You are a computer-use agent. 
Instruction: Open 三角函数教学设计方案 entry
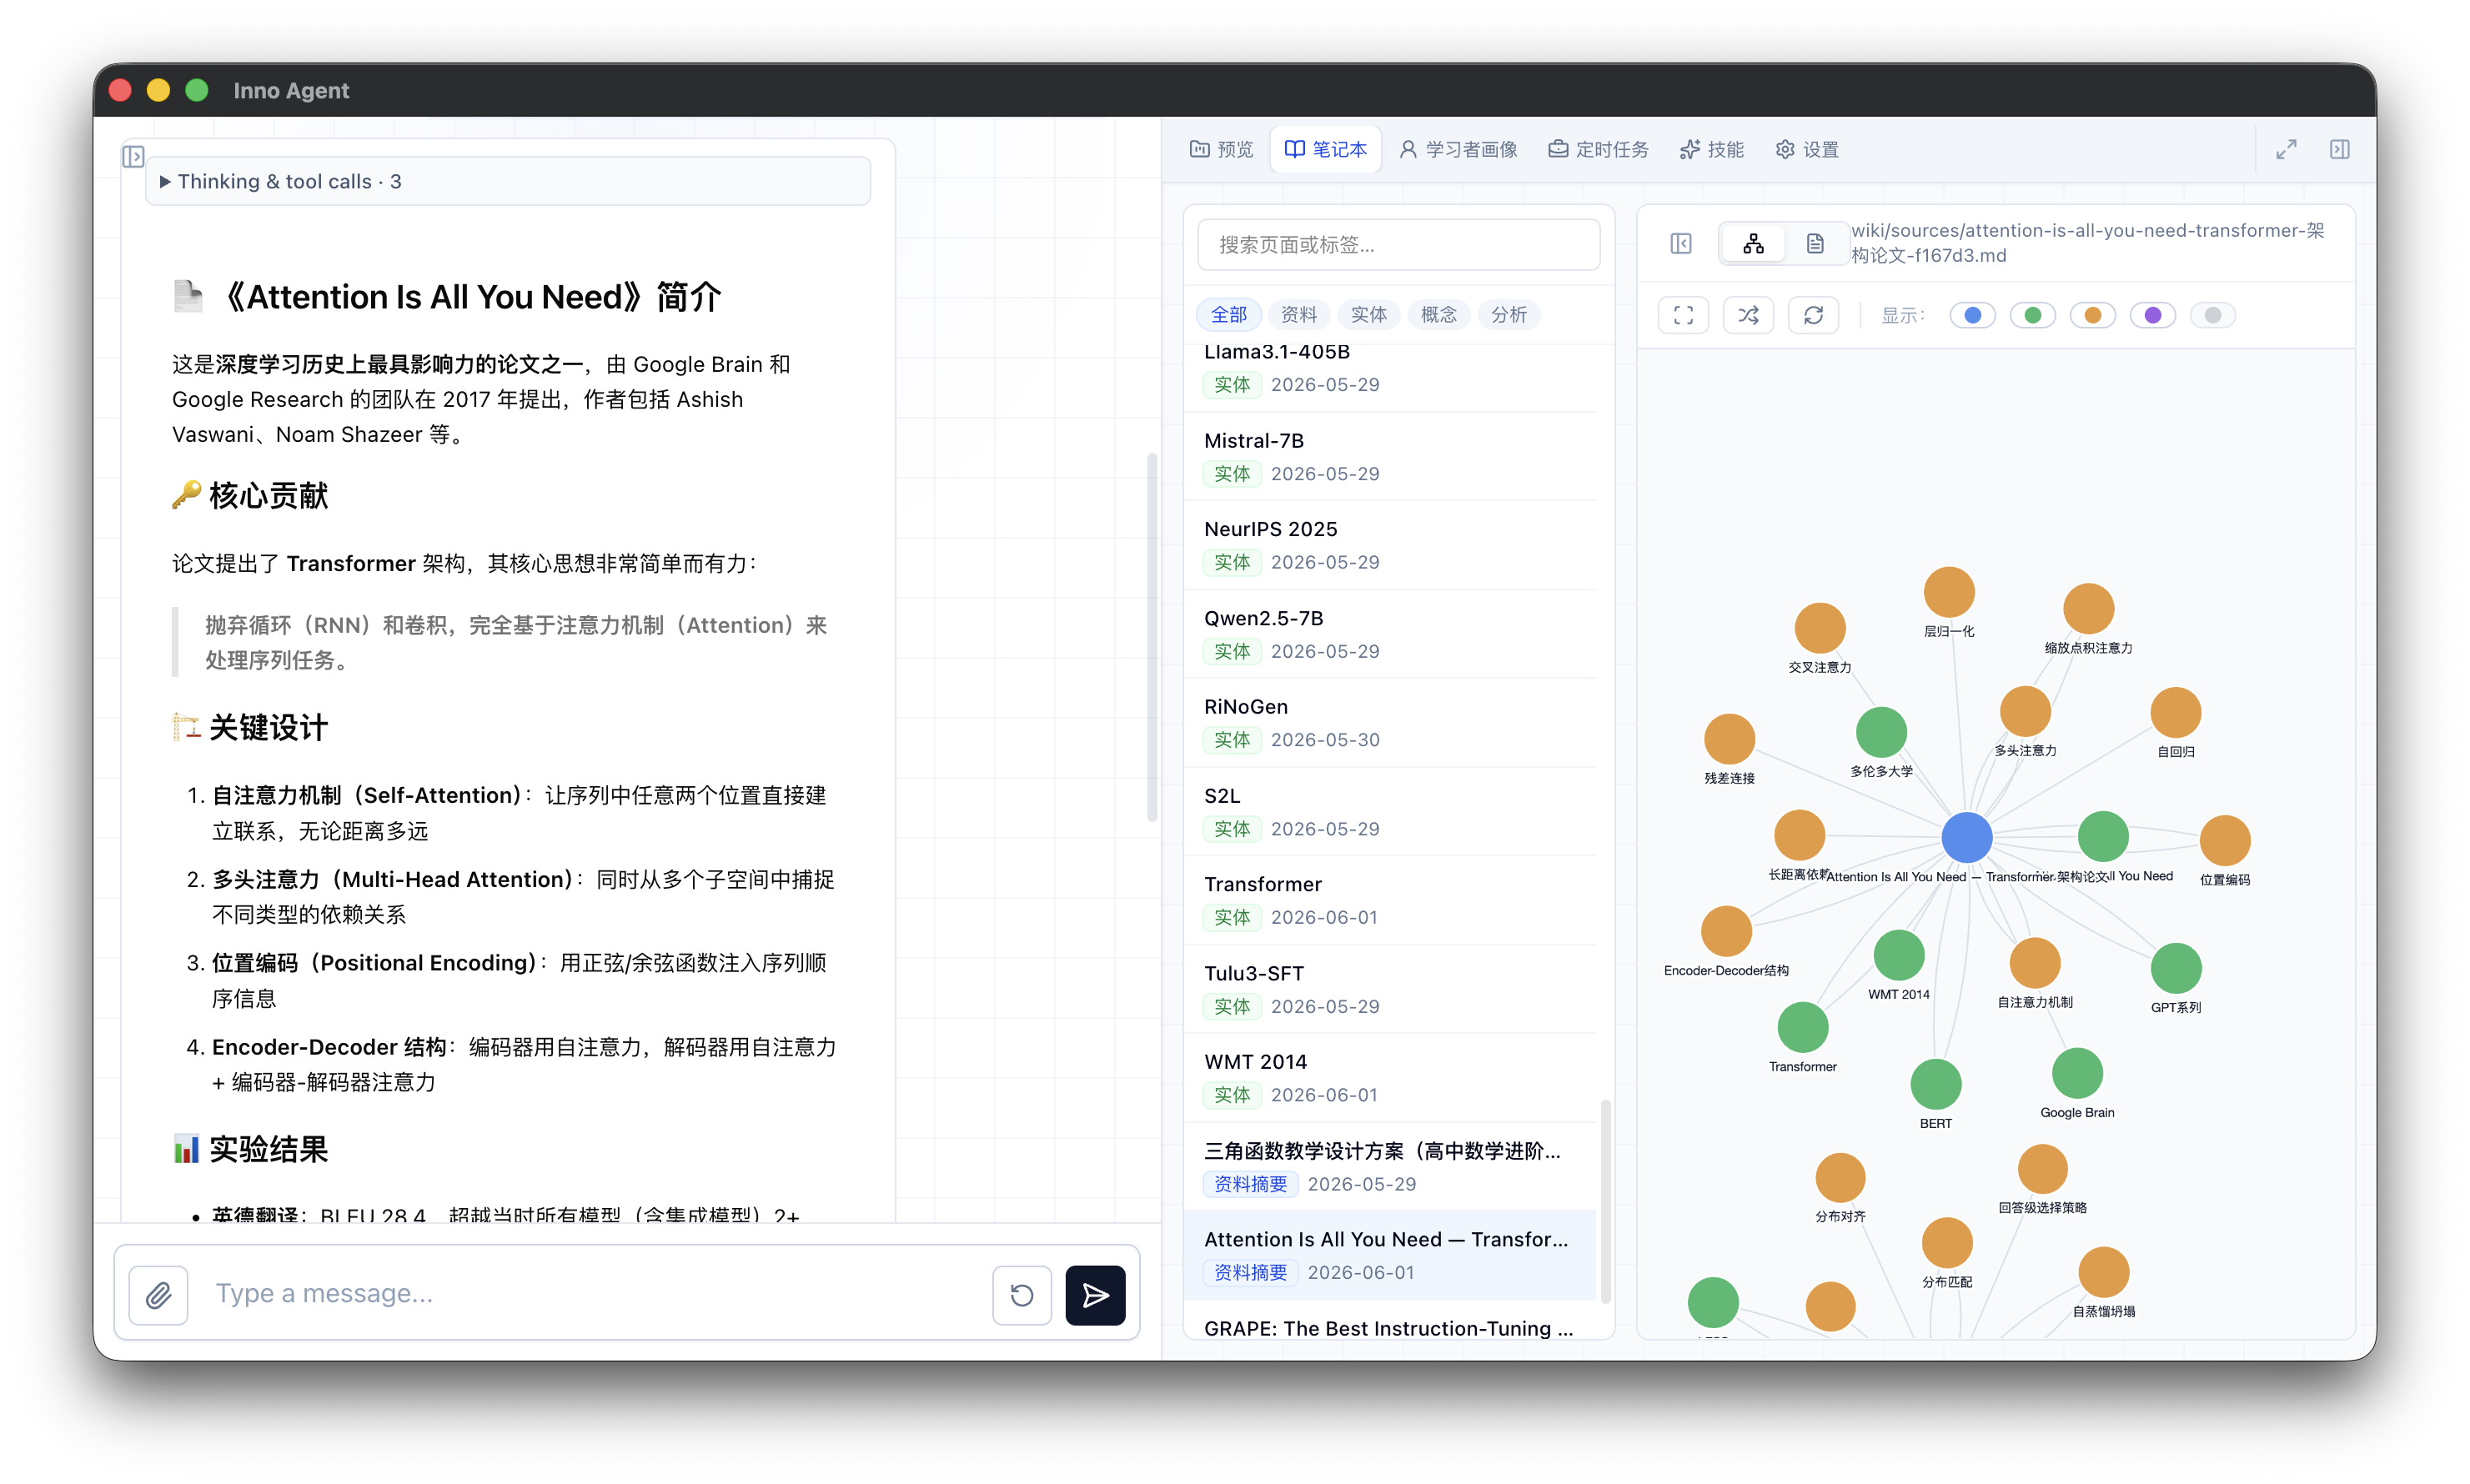point(1390,1166)
